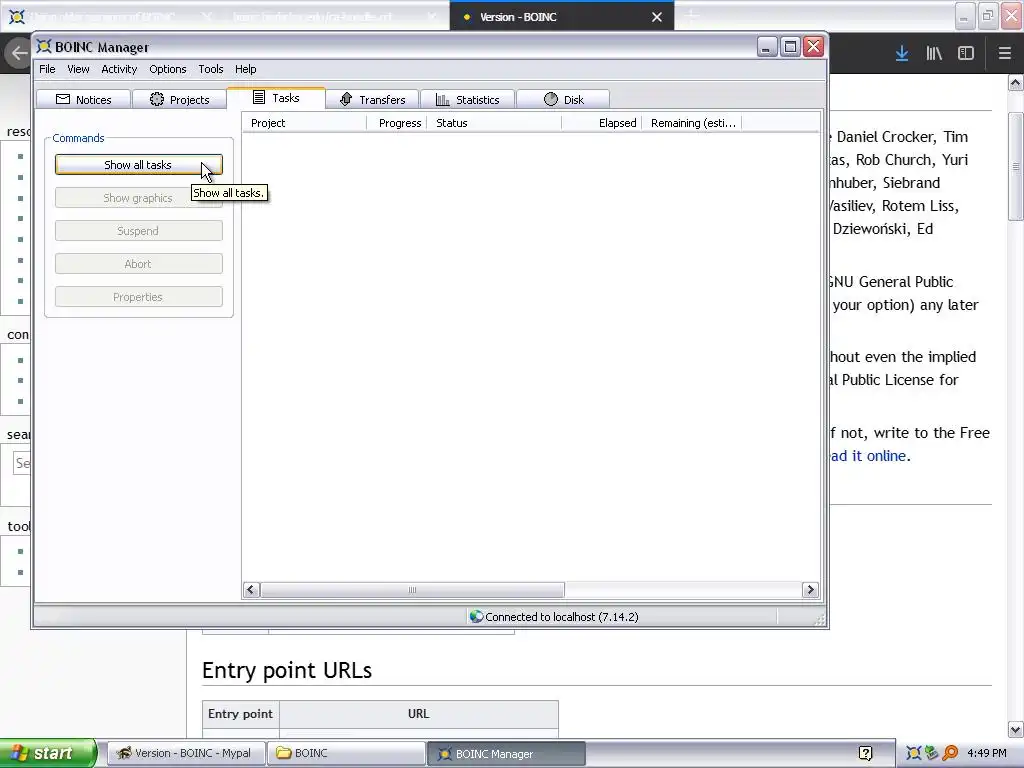This screenshot has height=768, width=1024.
Task: Click the read it online link in browser
Action: point(869,456)
